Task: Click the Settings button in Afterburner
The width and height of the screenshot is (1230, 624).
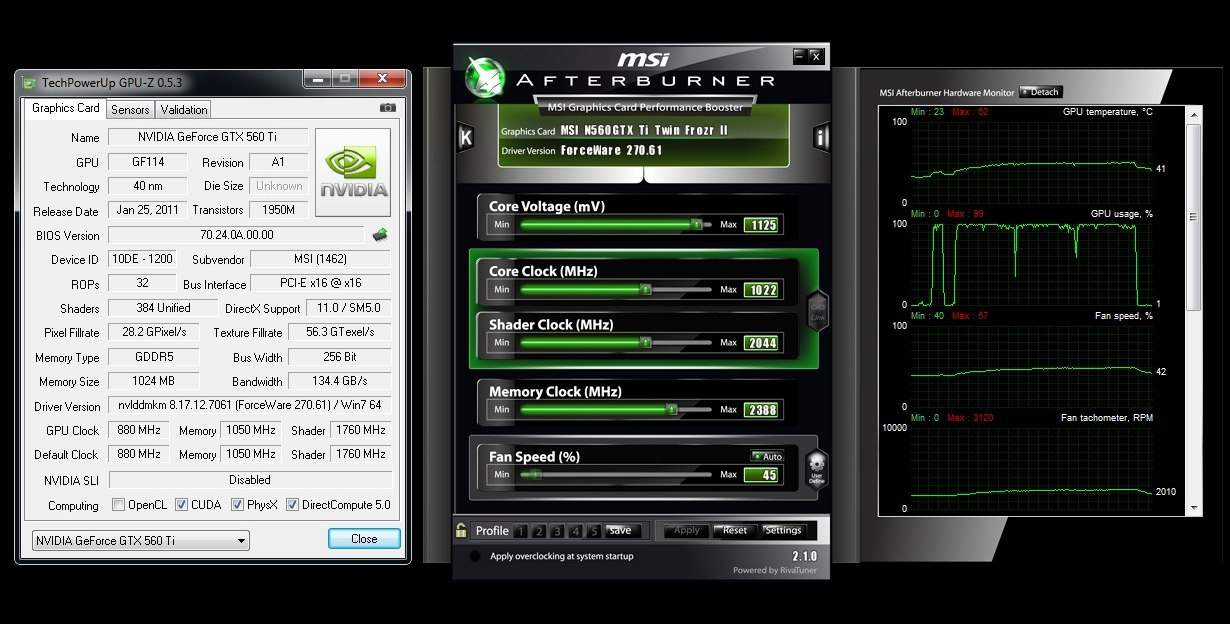Action: tap(783, 530)
